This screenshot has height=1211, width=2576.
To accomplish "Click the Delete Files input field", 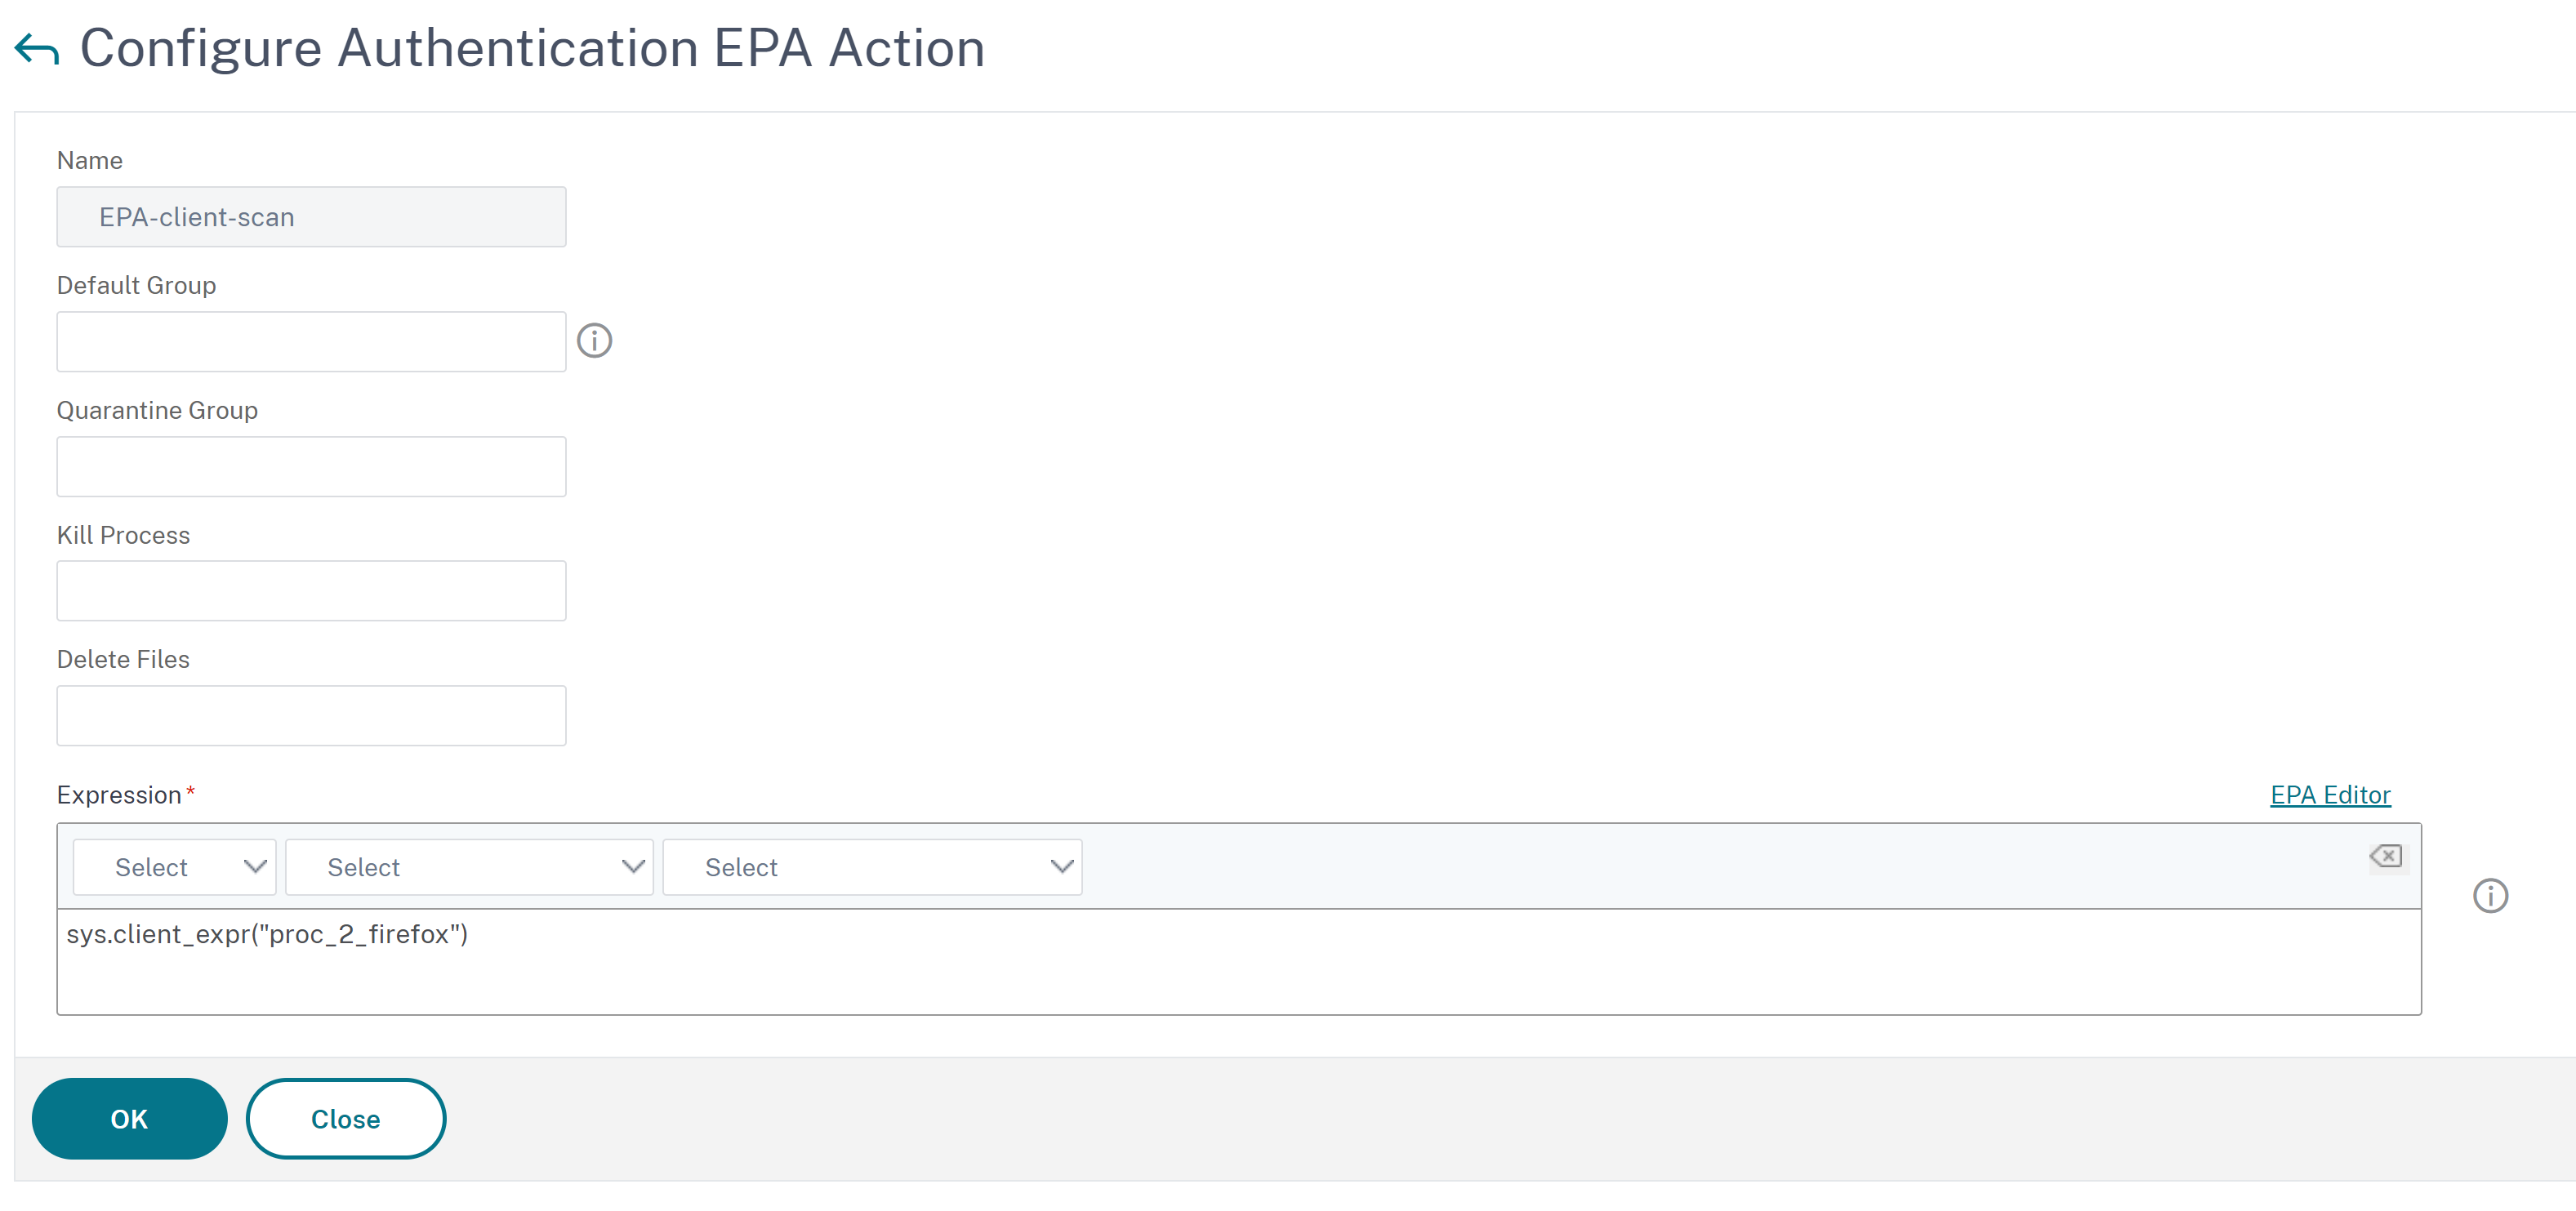I will tap(310, 715).
